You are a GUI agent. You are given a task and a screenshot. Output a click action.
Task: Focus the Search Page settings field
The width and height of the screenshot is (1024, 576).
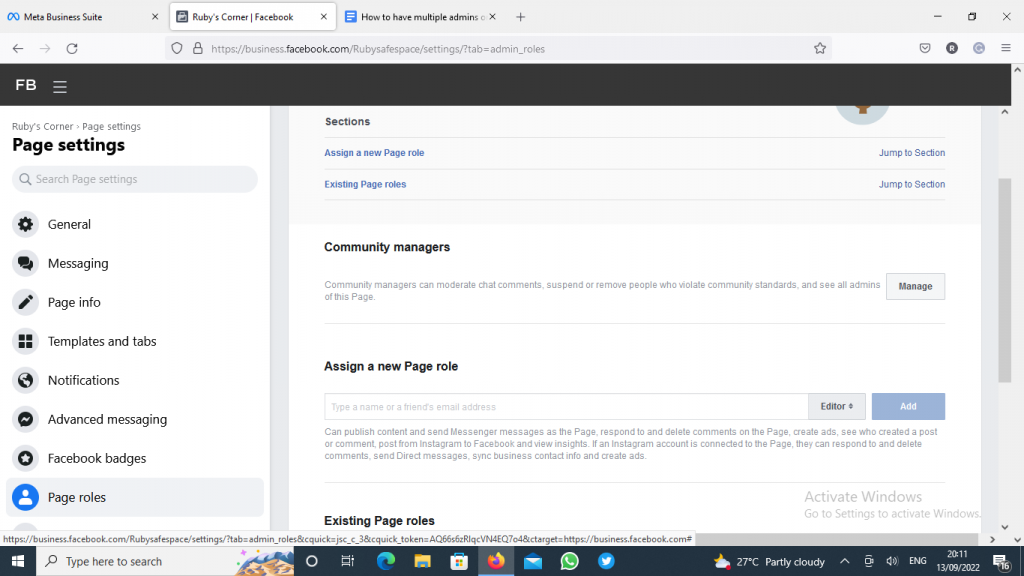[135, 179]
